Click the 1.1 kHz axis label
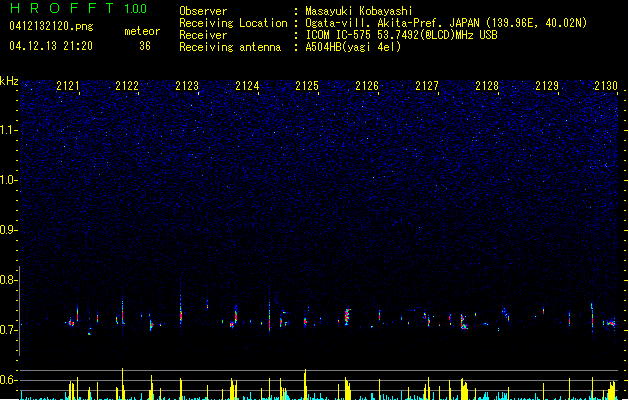This screenshot has width=629, height=400. [x=8, y=130]
